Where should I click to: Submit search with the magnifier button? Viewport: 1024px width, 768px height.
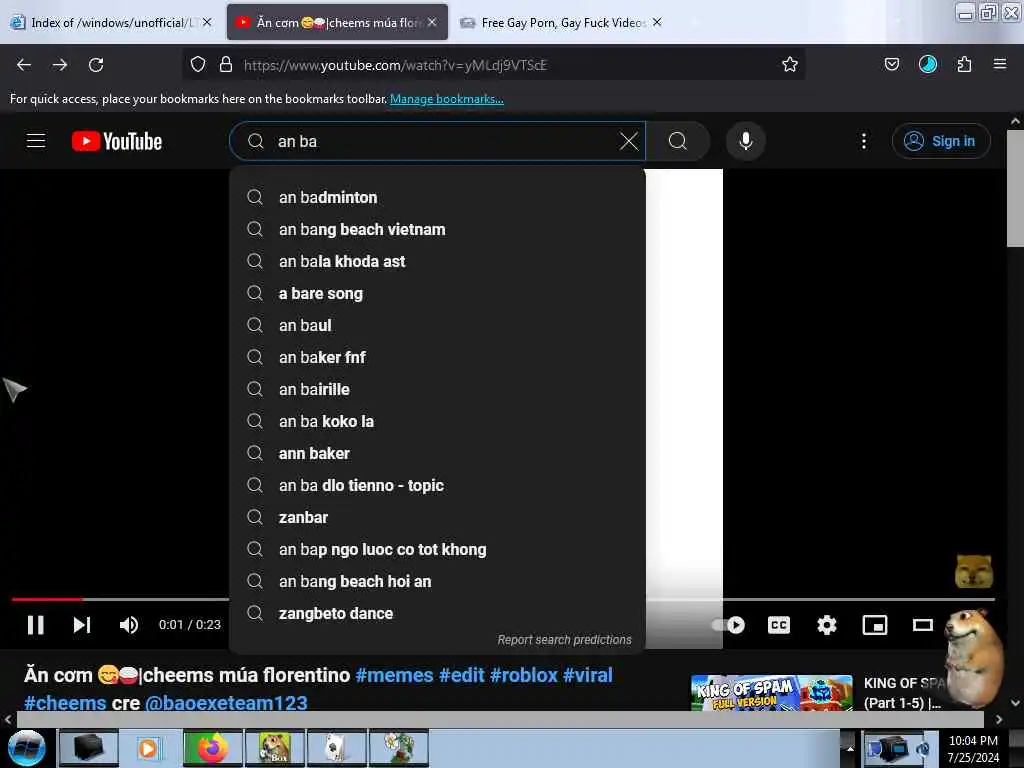(x=678, y=141)
